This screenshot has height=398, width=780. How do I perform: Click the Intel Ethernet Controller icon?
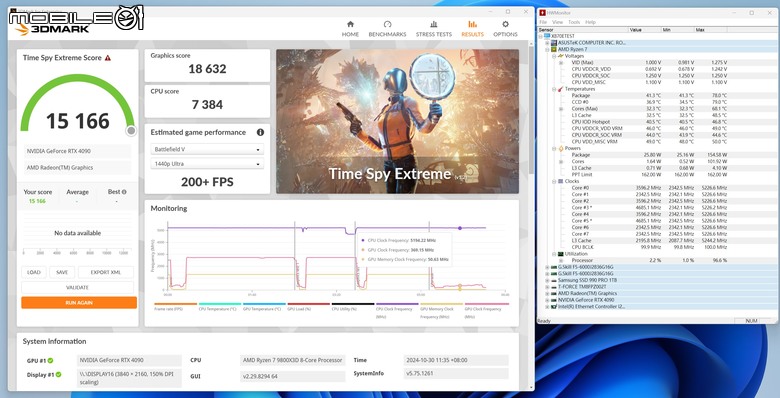coord(554,306)
